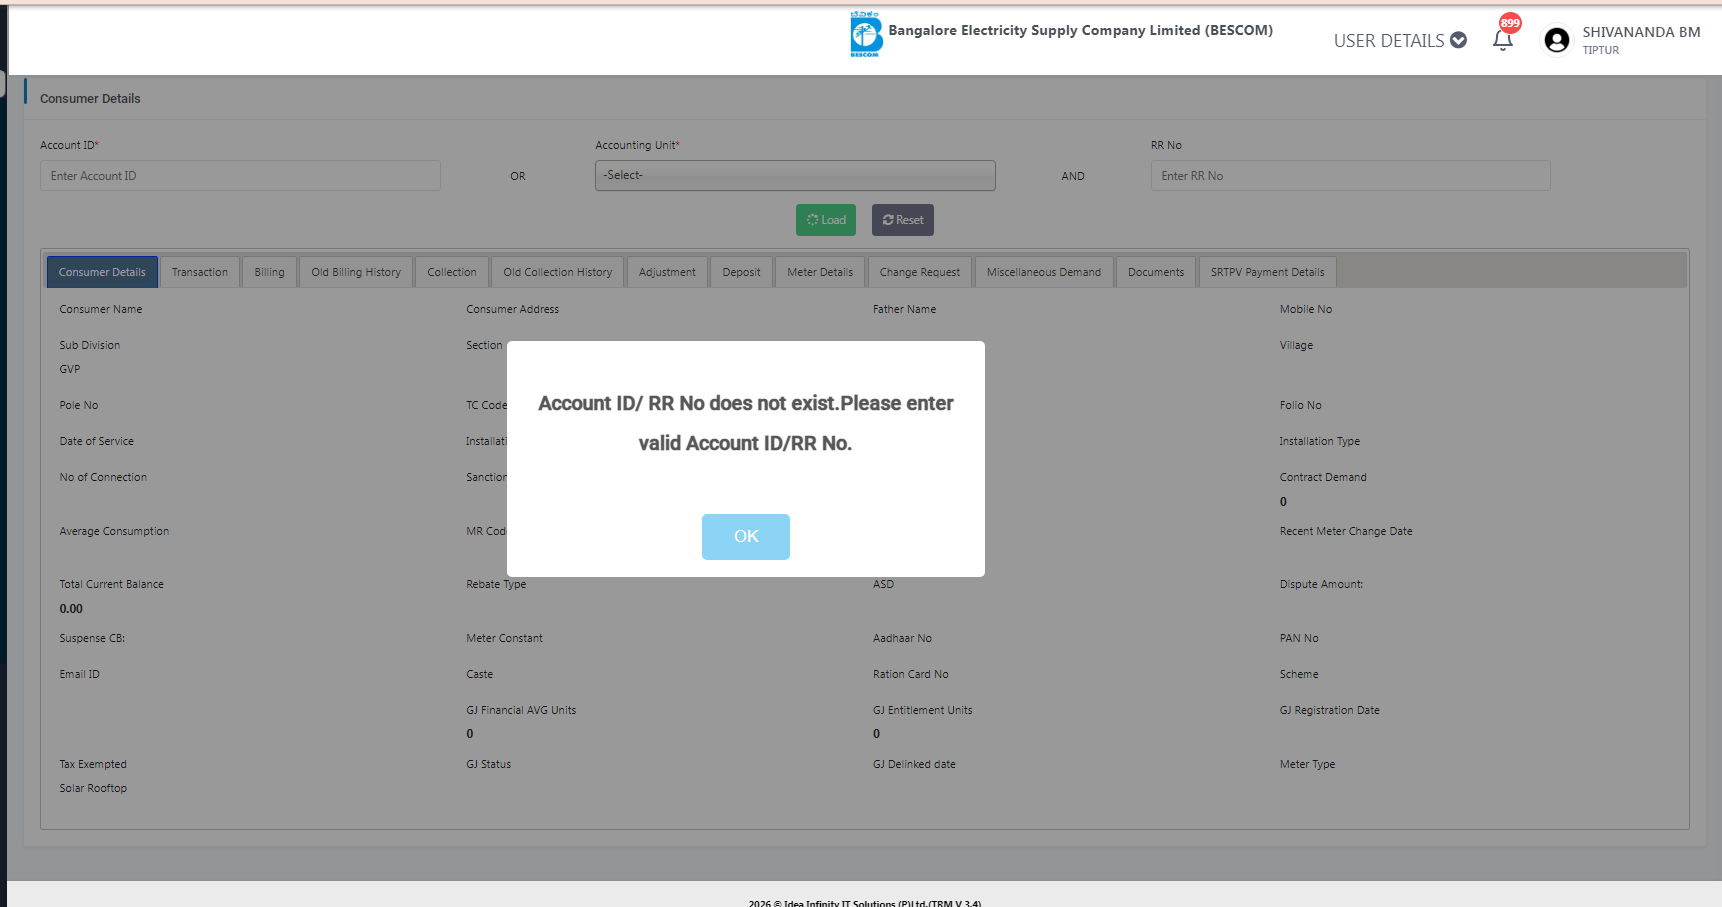
Task: Select the Old Billing History tab
Action: point(356,272)
